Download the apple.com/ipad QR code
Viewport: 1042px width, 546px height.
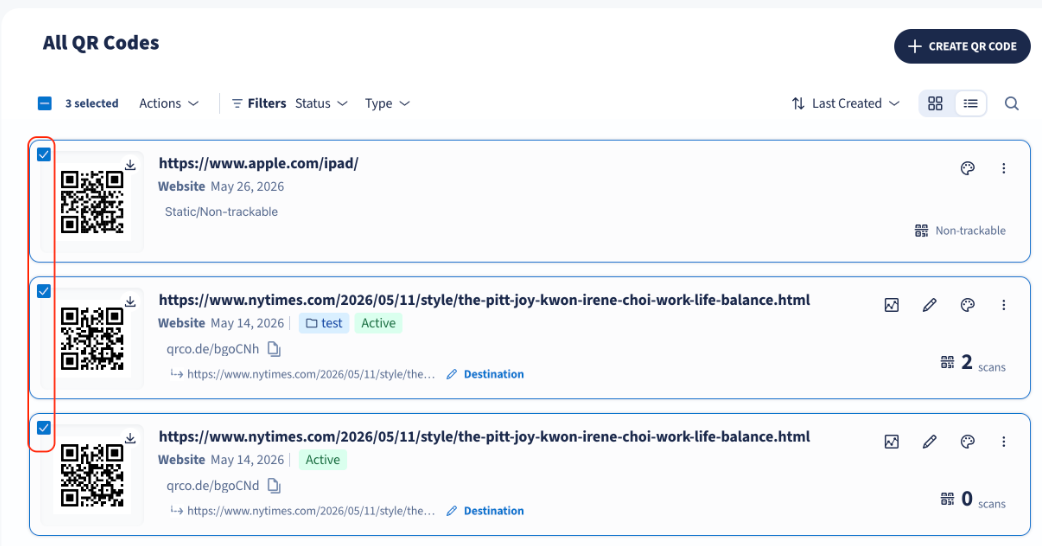[130, 165]
